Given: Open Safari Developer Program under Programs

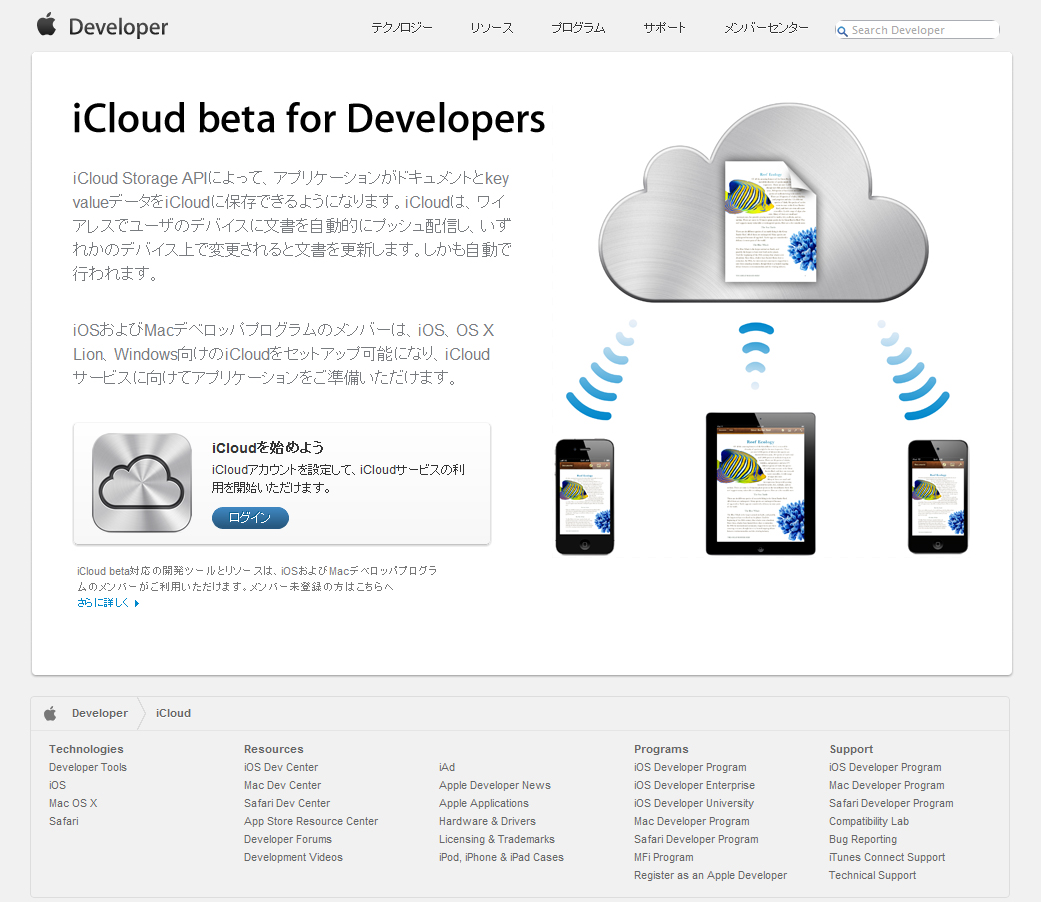Looking at the screenshot, I should point(696,839).
